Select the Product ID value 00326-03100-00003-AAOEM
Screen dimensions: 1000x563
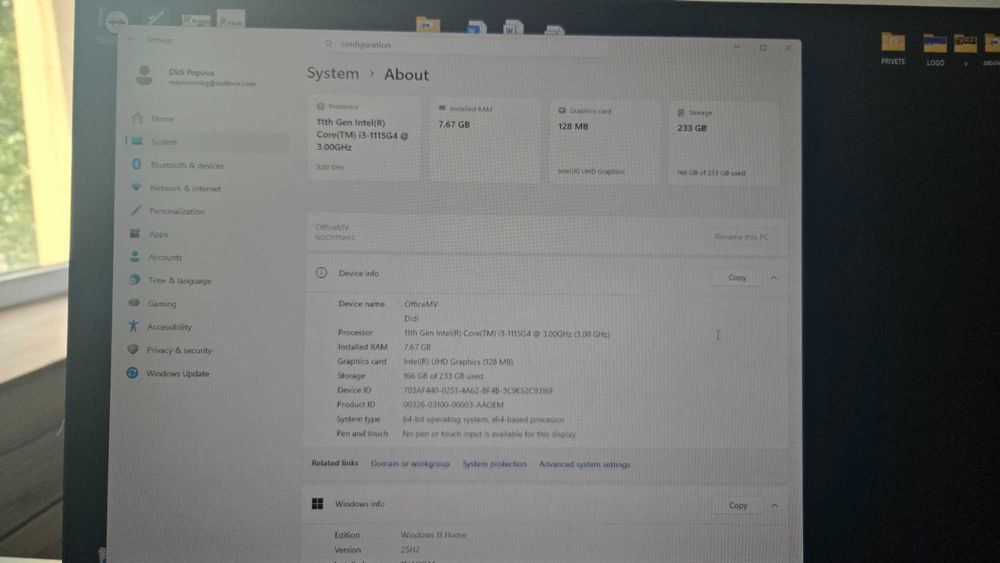point(453,404)
